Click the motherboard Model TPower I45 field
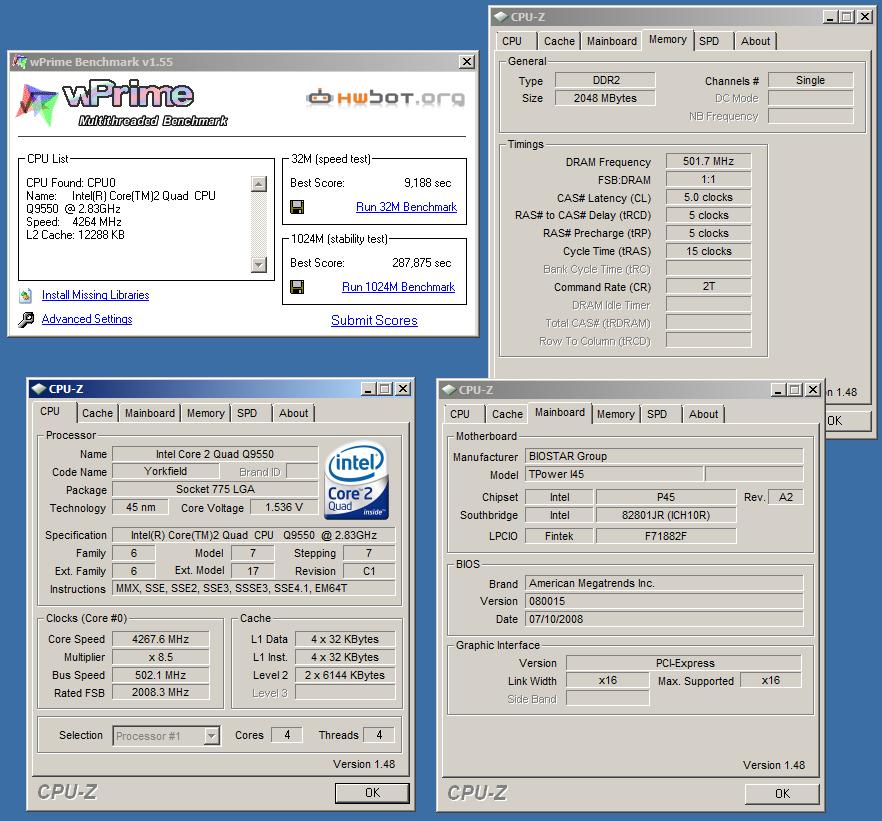The image size is (882, 821). coord(614,475)
